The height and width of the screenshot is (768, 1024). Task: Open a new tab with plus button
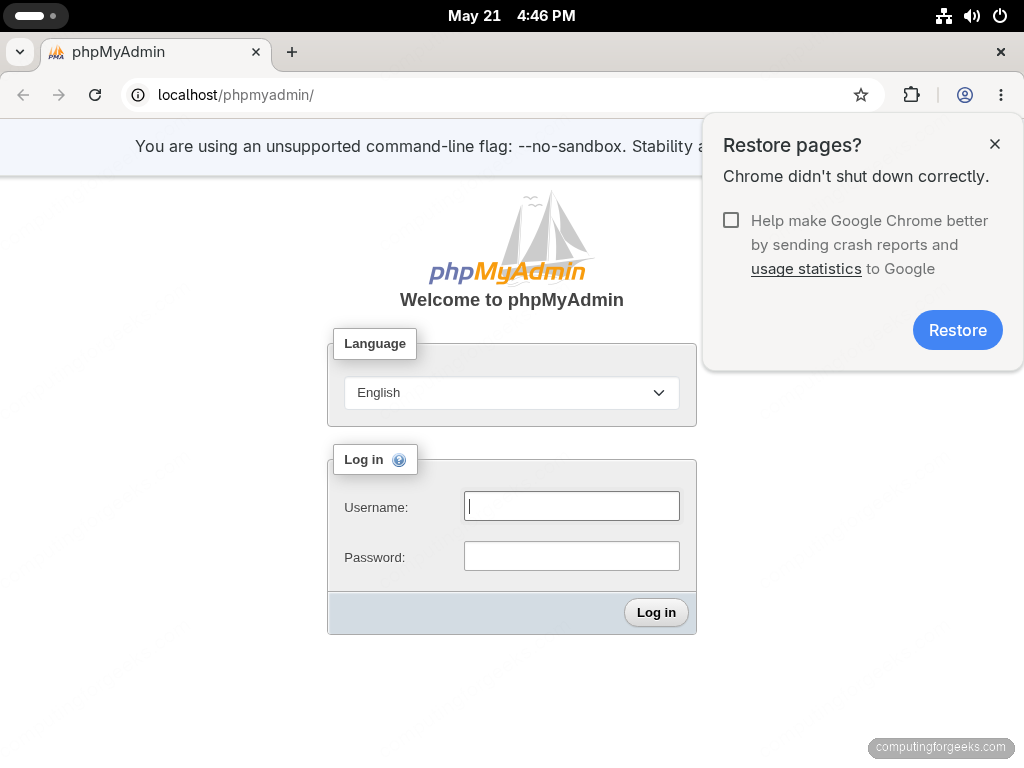292,52
